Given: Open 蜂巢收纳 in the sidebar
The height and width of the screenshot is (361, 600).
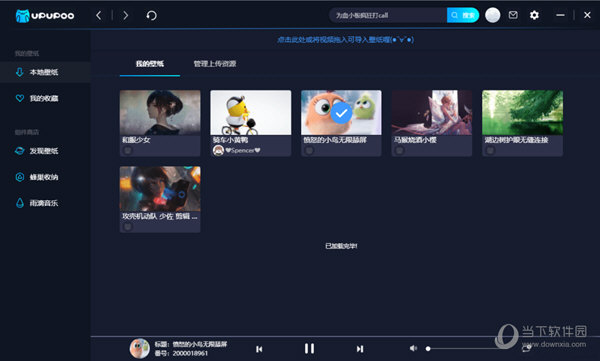Looking at the screenshot, I should pyautogui.click(x=45, y=177).
